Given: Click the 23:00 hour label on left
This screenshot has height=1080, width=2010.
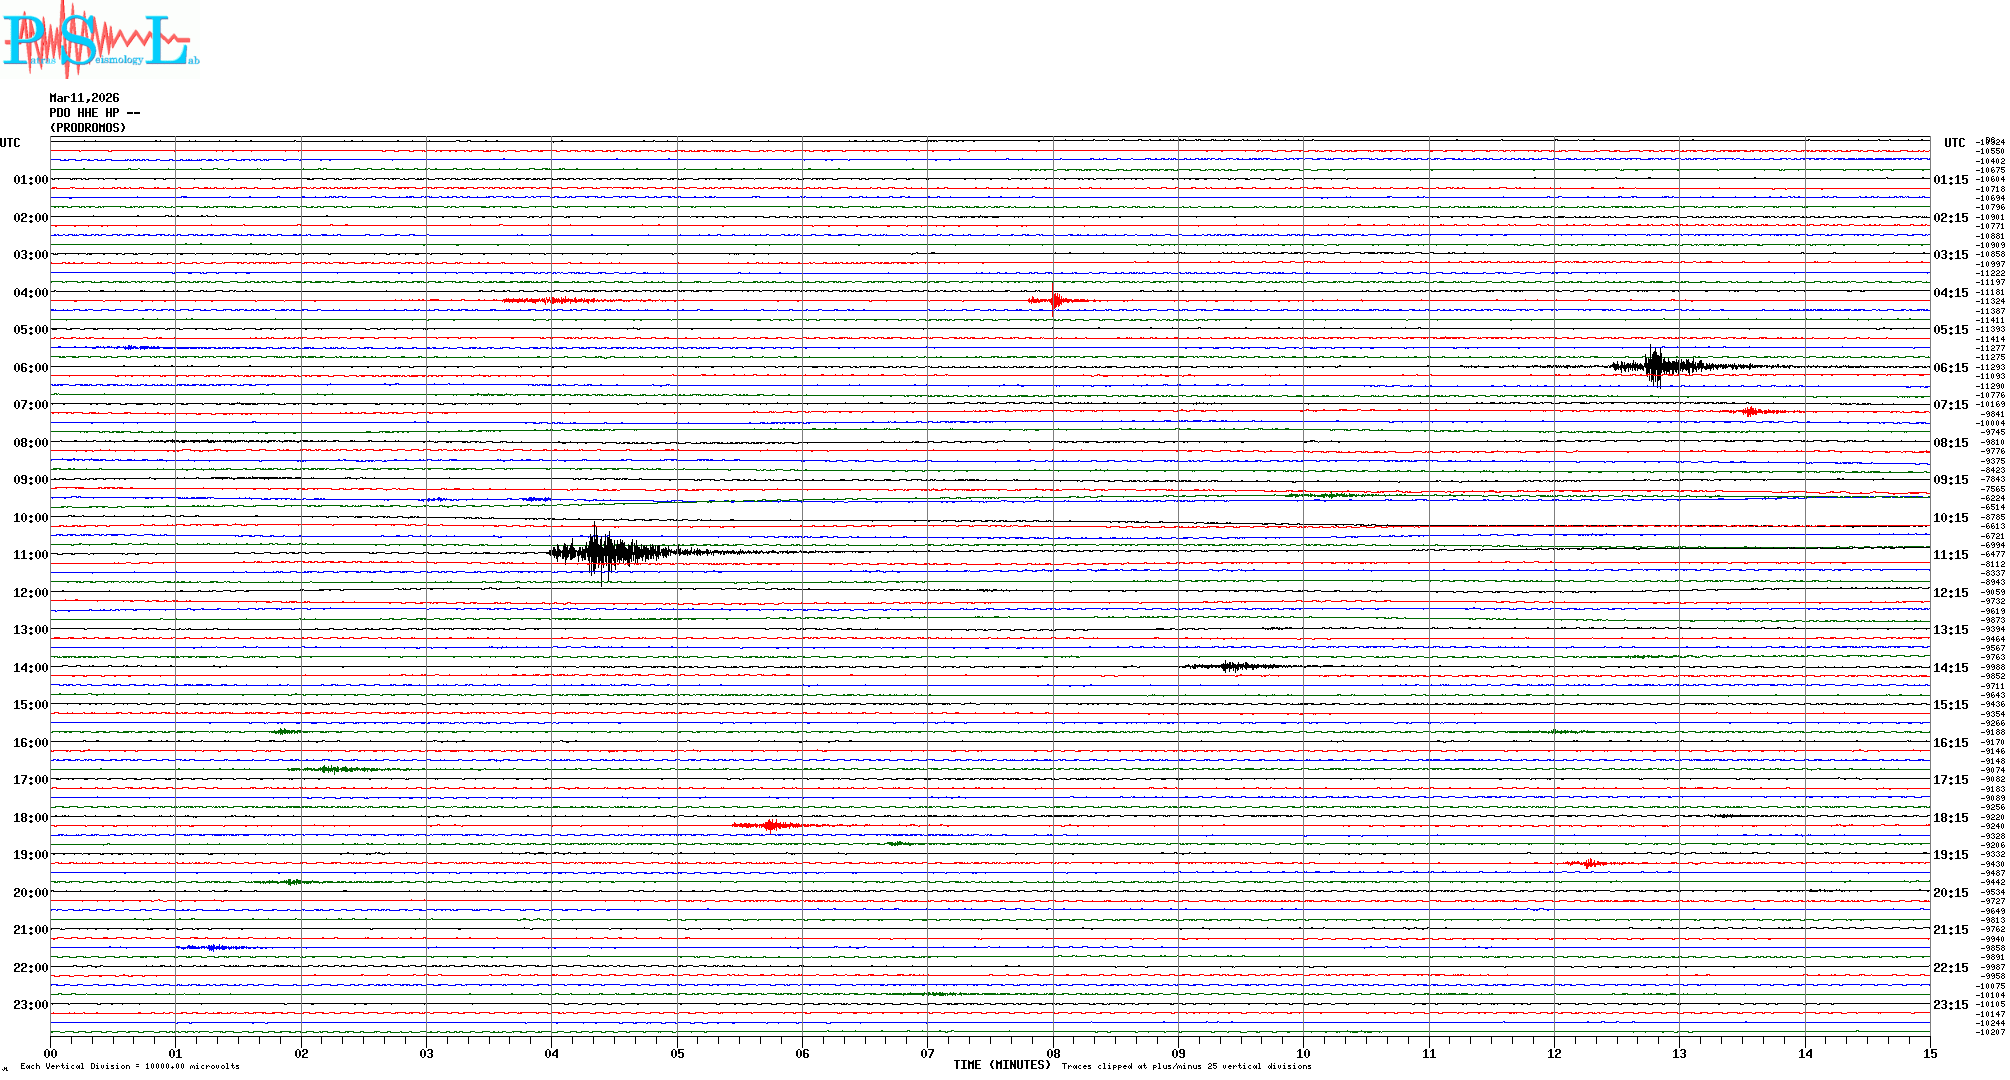Looking at the screenshot, I should coord(30,1005).
